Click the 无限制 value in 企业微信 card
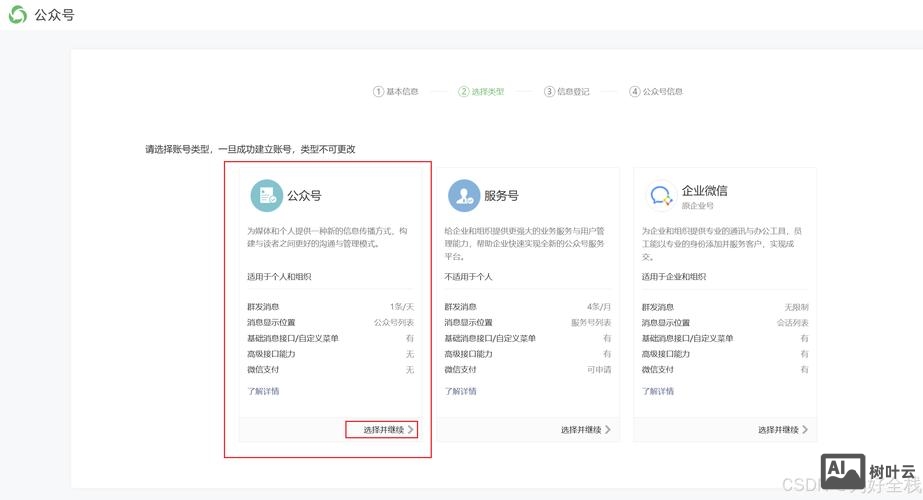Image resolution: width=923 pixels, height=500 pixels. coord(796,307)
